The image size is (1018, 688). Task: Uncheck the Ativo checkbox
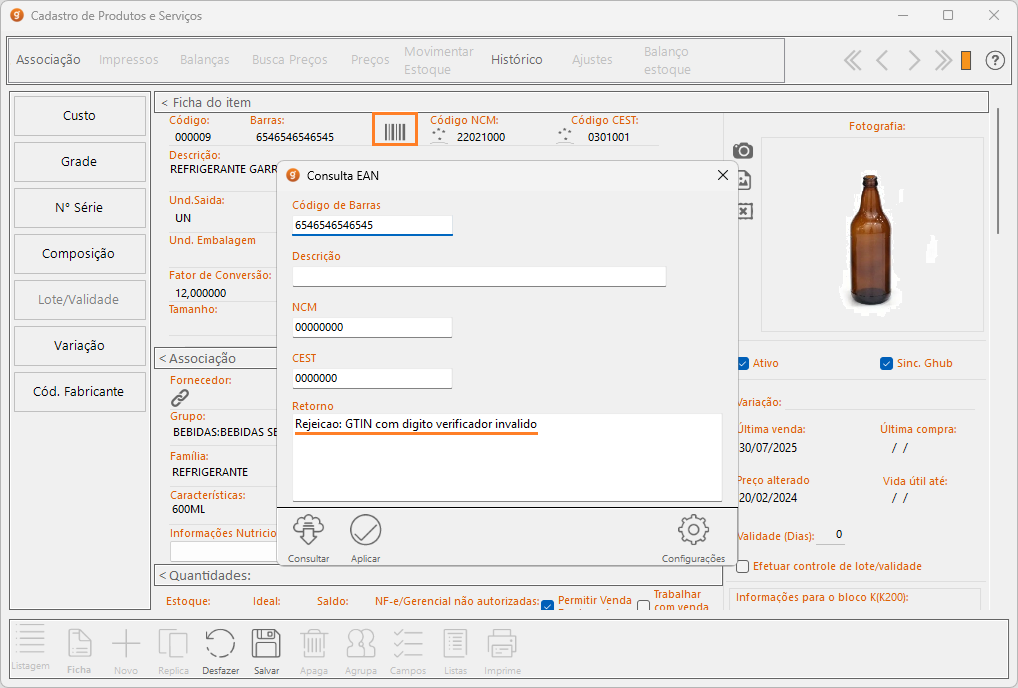[743, 363]
